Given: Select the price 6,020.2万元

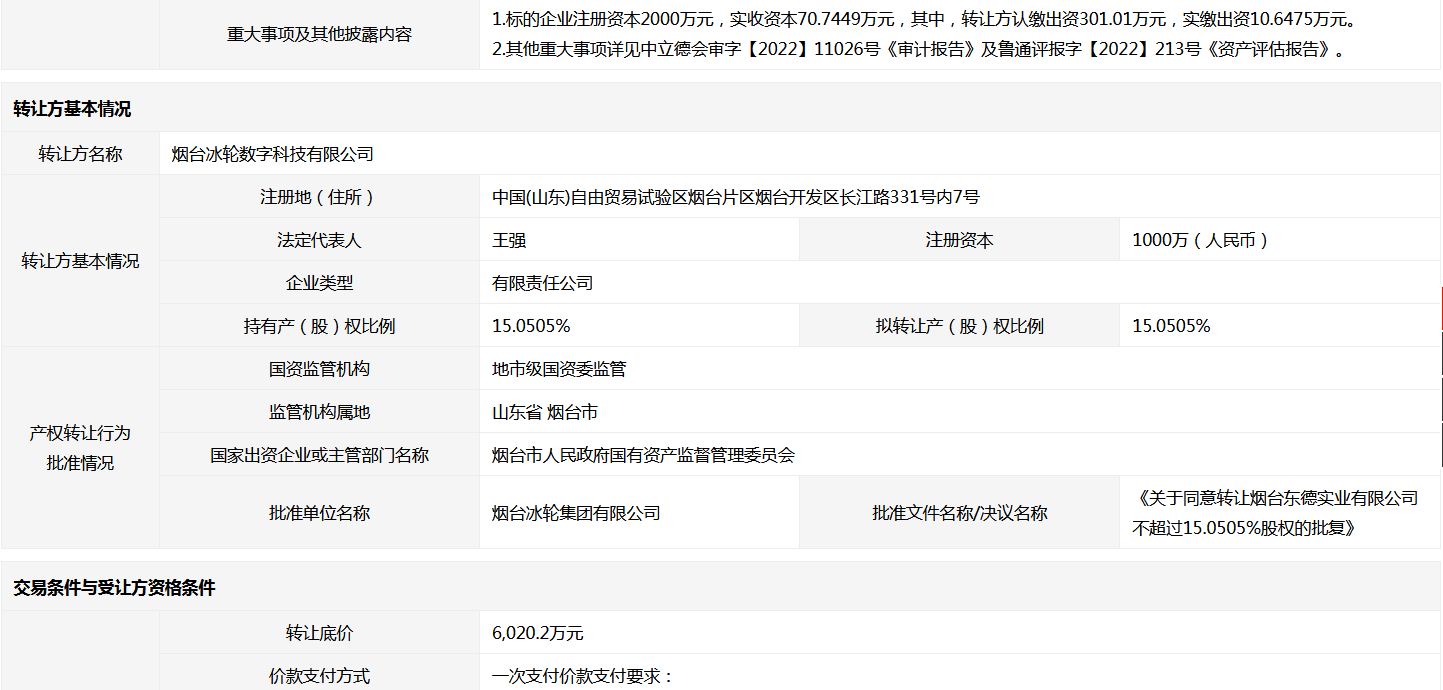Looking at the screenshot, I should 538,633.
